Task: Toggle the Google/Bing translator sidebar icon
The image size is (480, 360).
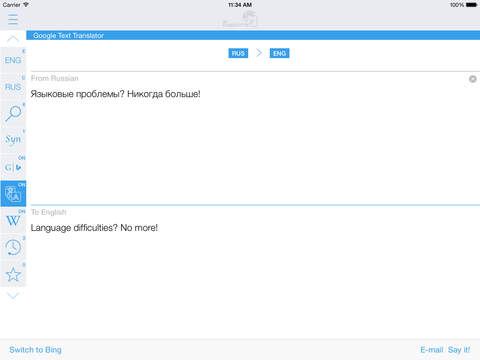Action: 13,167
